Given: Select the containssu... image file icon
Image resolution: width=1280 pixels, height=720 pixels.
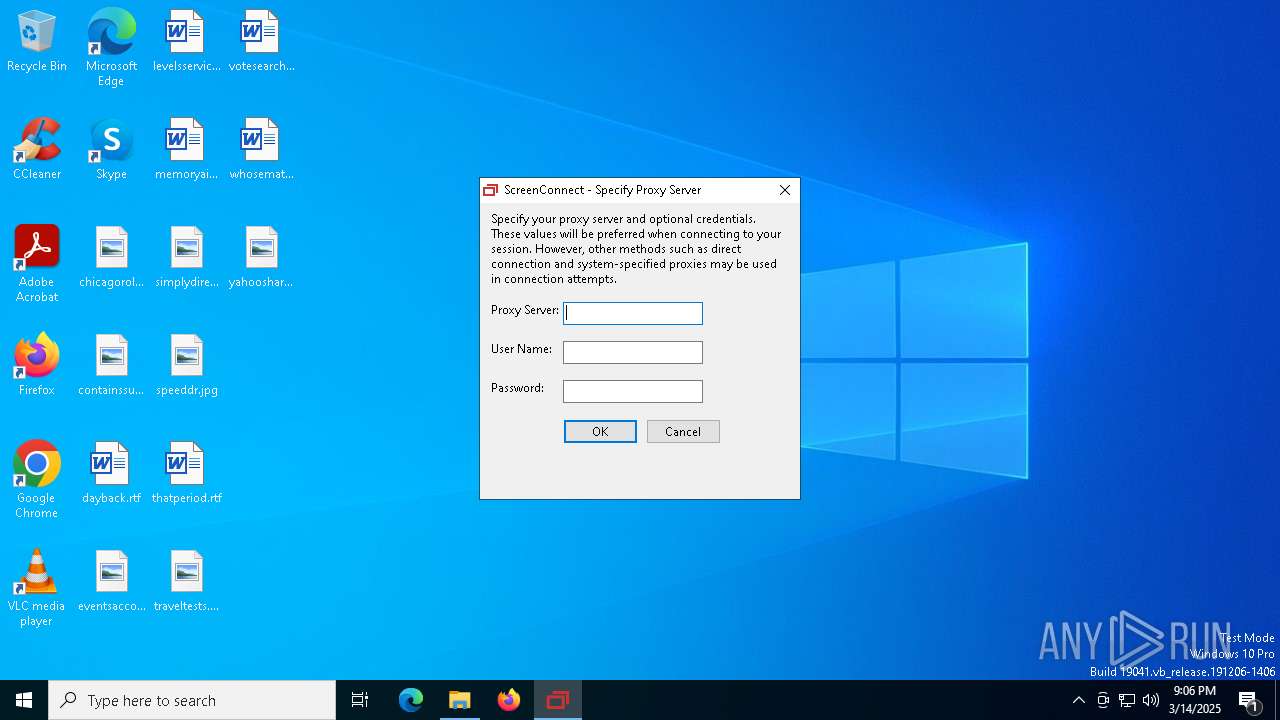Looking at the screenshot, I should coord(111,366).
